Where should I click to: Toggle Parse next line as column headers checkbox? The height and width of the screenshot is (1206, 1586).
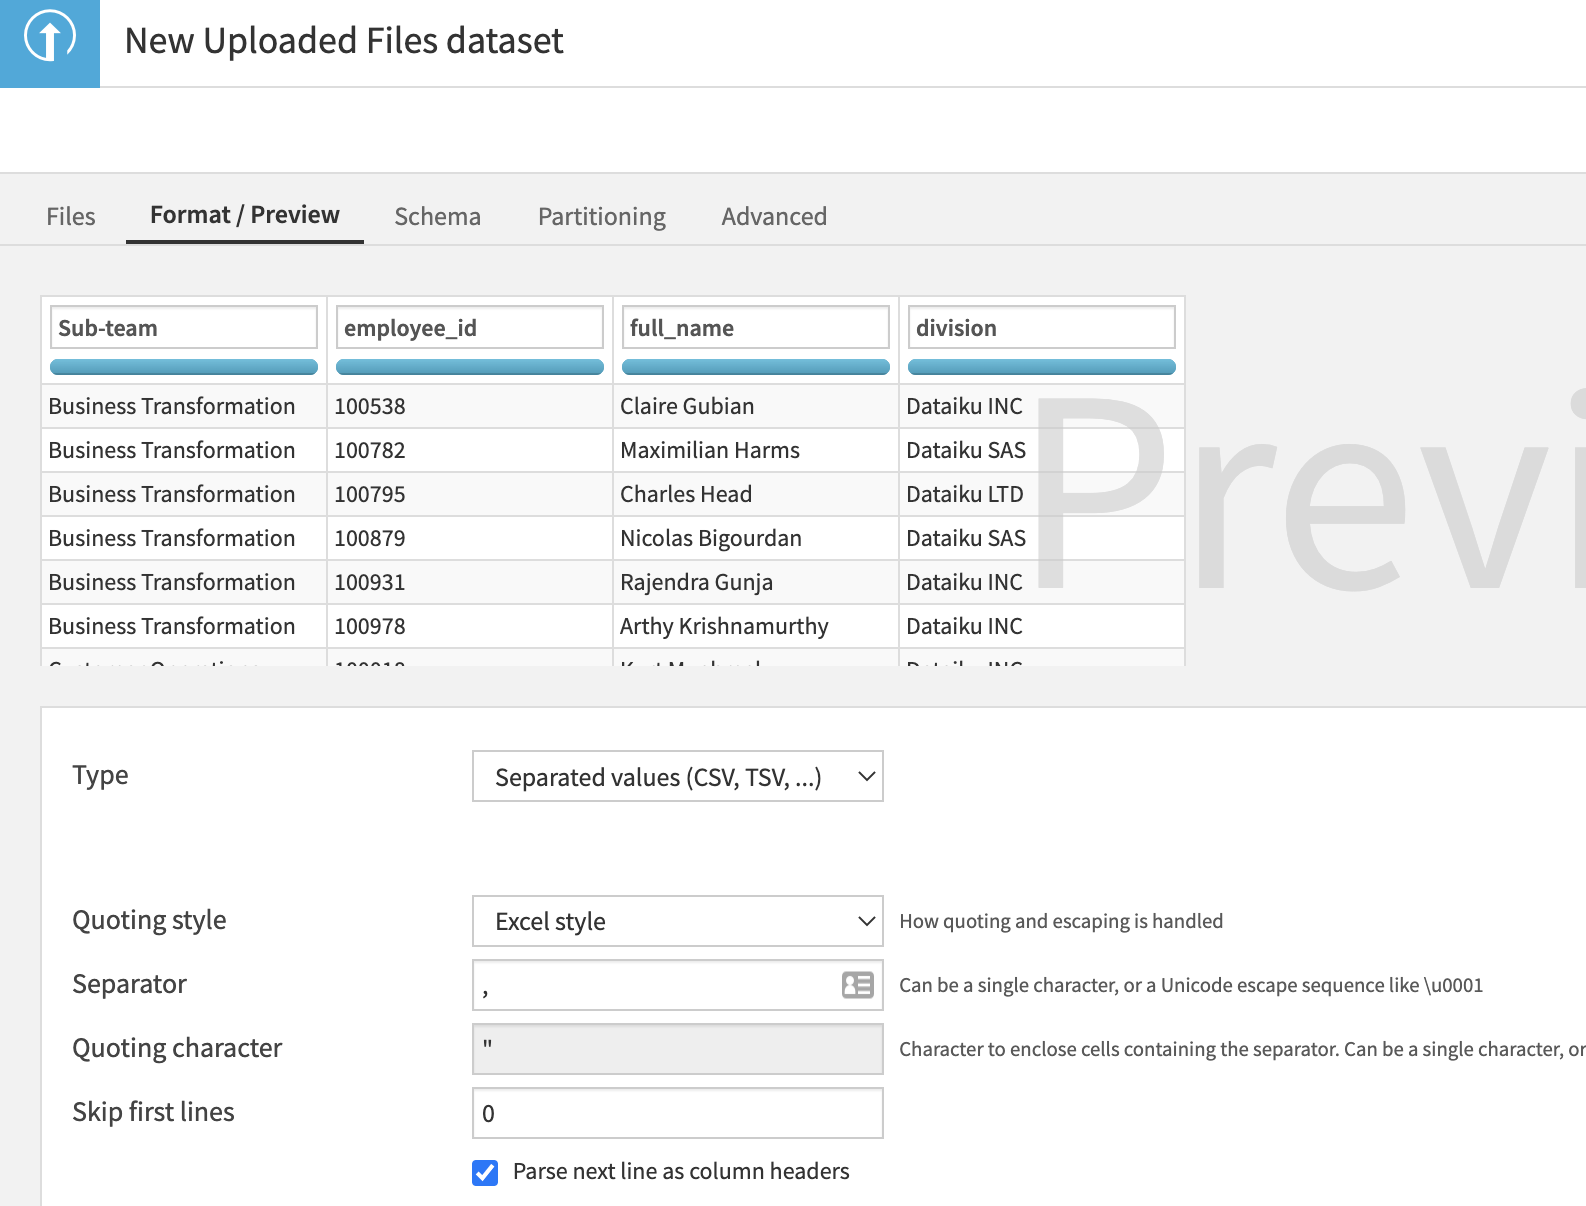tap(485, 1173)
